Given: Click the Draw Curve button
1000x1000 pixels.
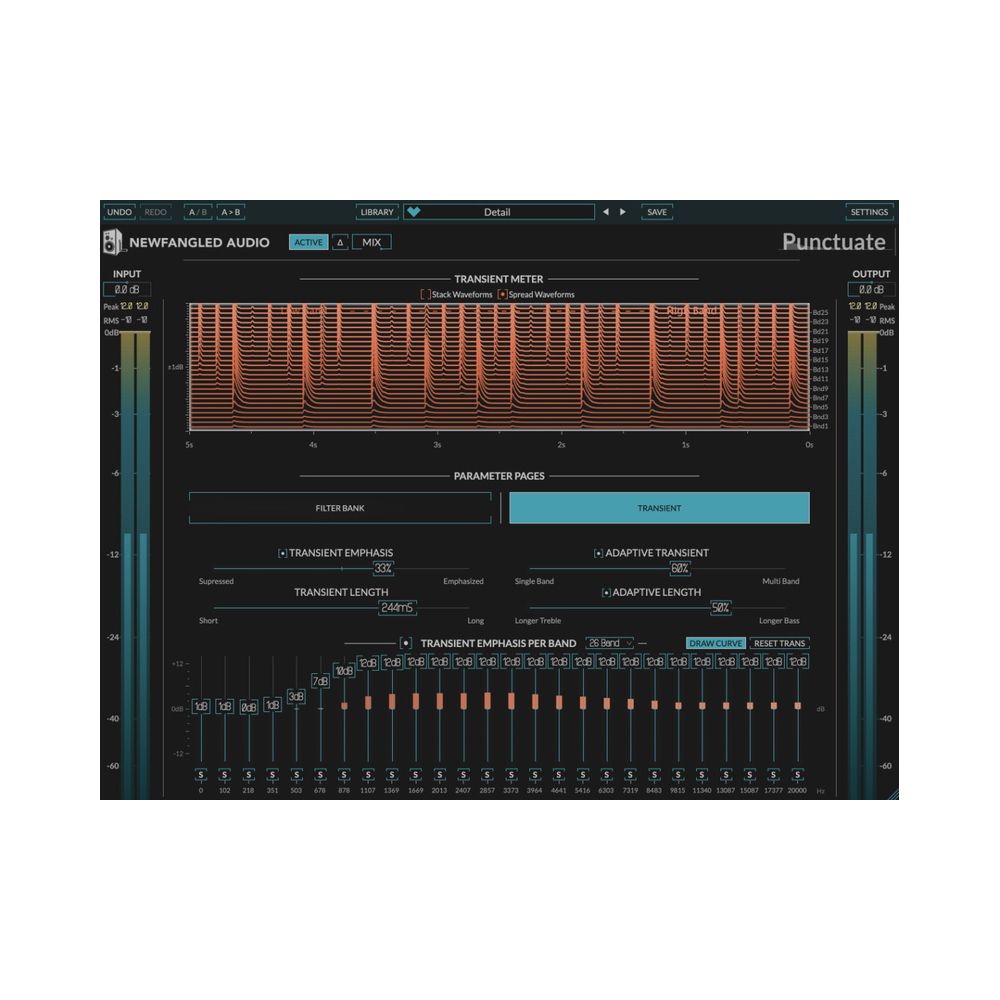Looking at the screenshot, I should (715, 643).
